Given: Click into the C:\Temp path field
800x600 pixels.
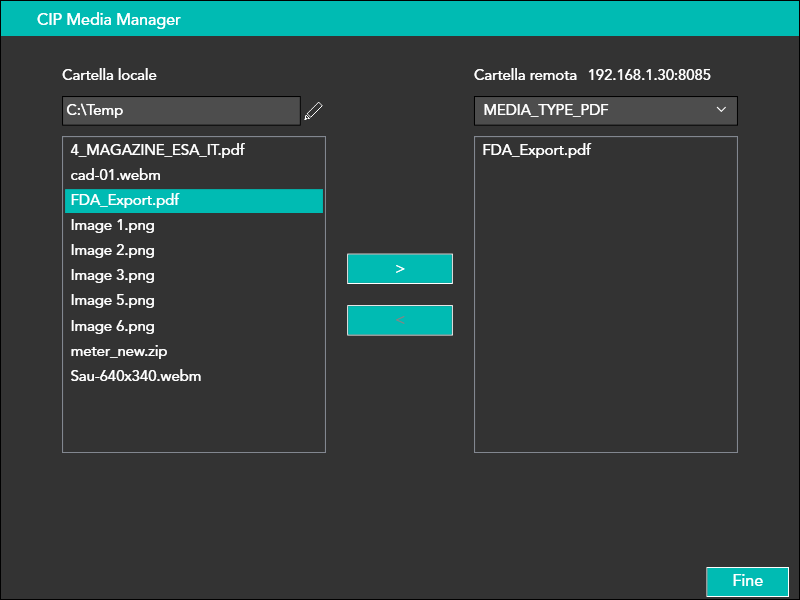Looking at the screenshot, I should (180, 111).
